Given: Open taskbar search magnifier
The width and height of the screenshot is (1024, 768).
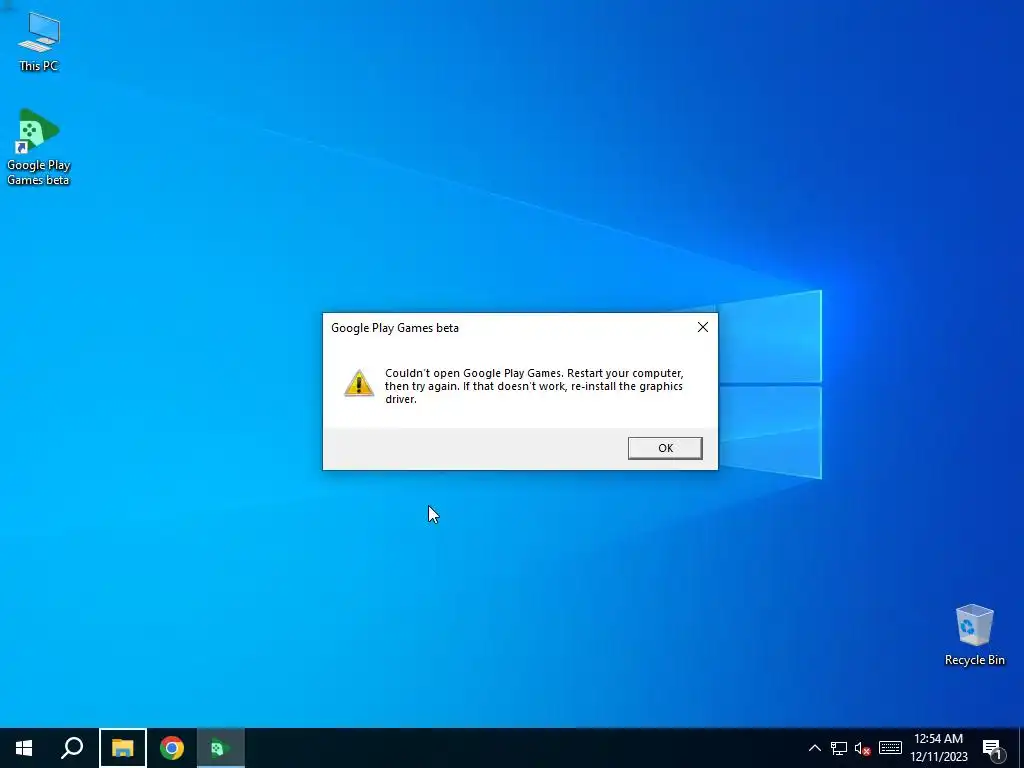Looking at the screenshot, I should [72, 748].
